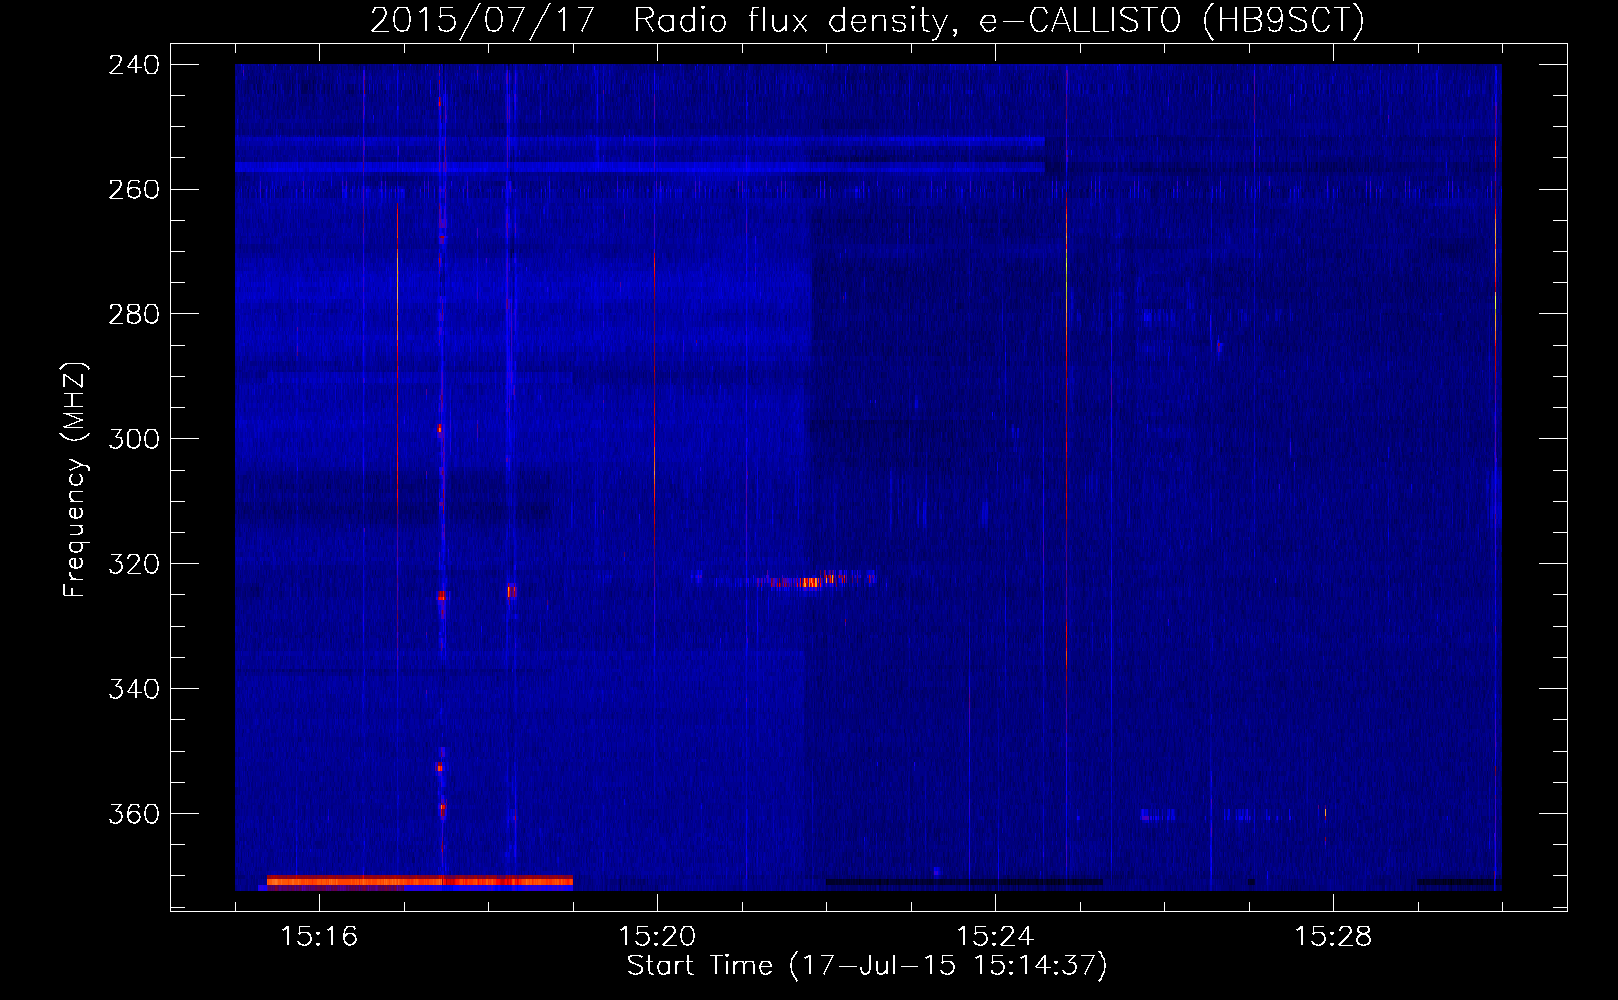The width and height of the screenshot is (1618, 1000).
Task: Click the 340 frequency tick label
Action: tap(134, 689)
